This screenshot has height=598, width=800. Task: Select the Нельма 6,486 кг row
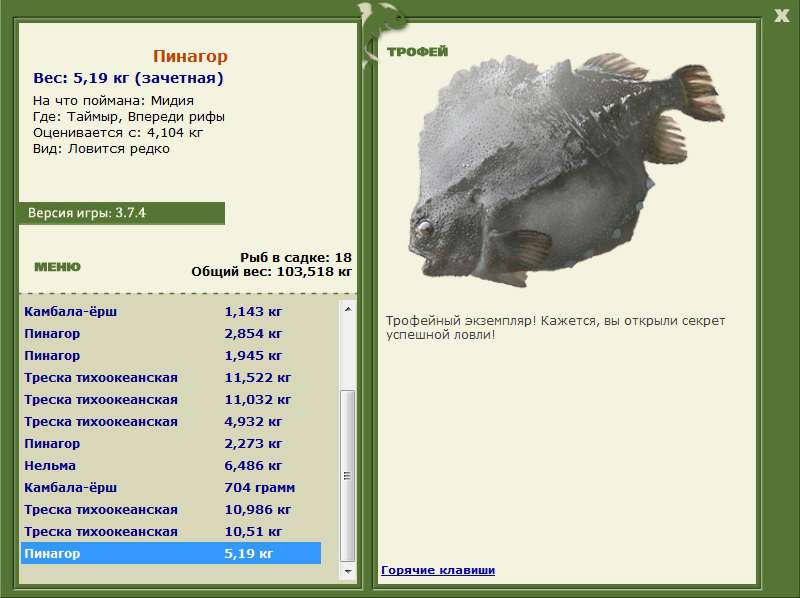coord(170,466)
